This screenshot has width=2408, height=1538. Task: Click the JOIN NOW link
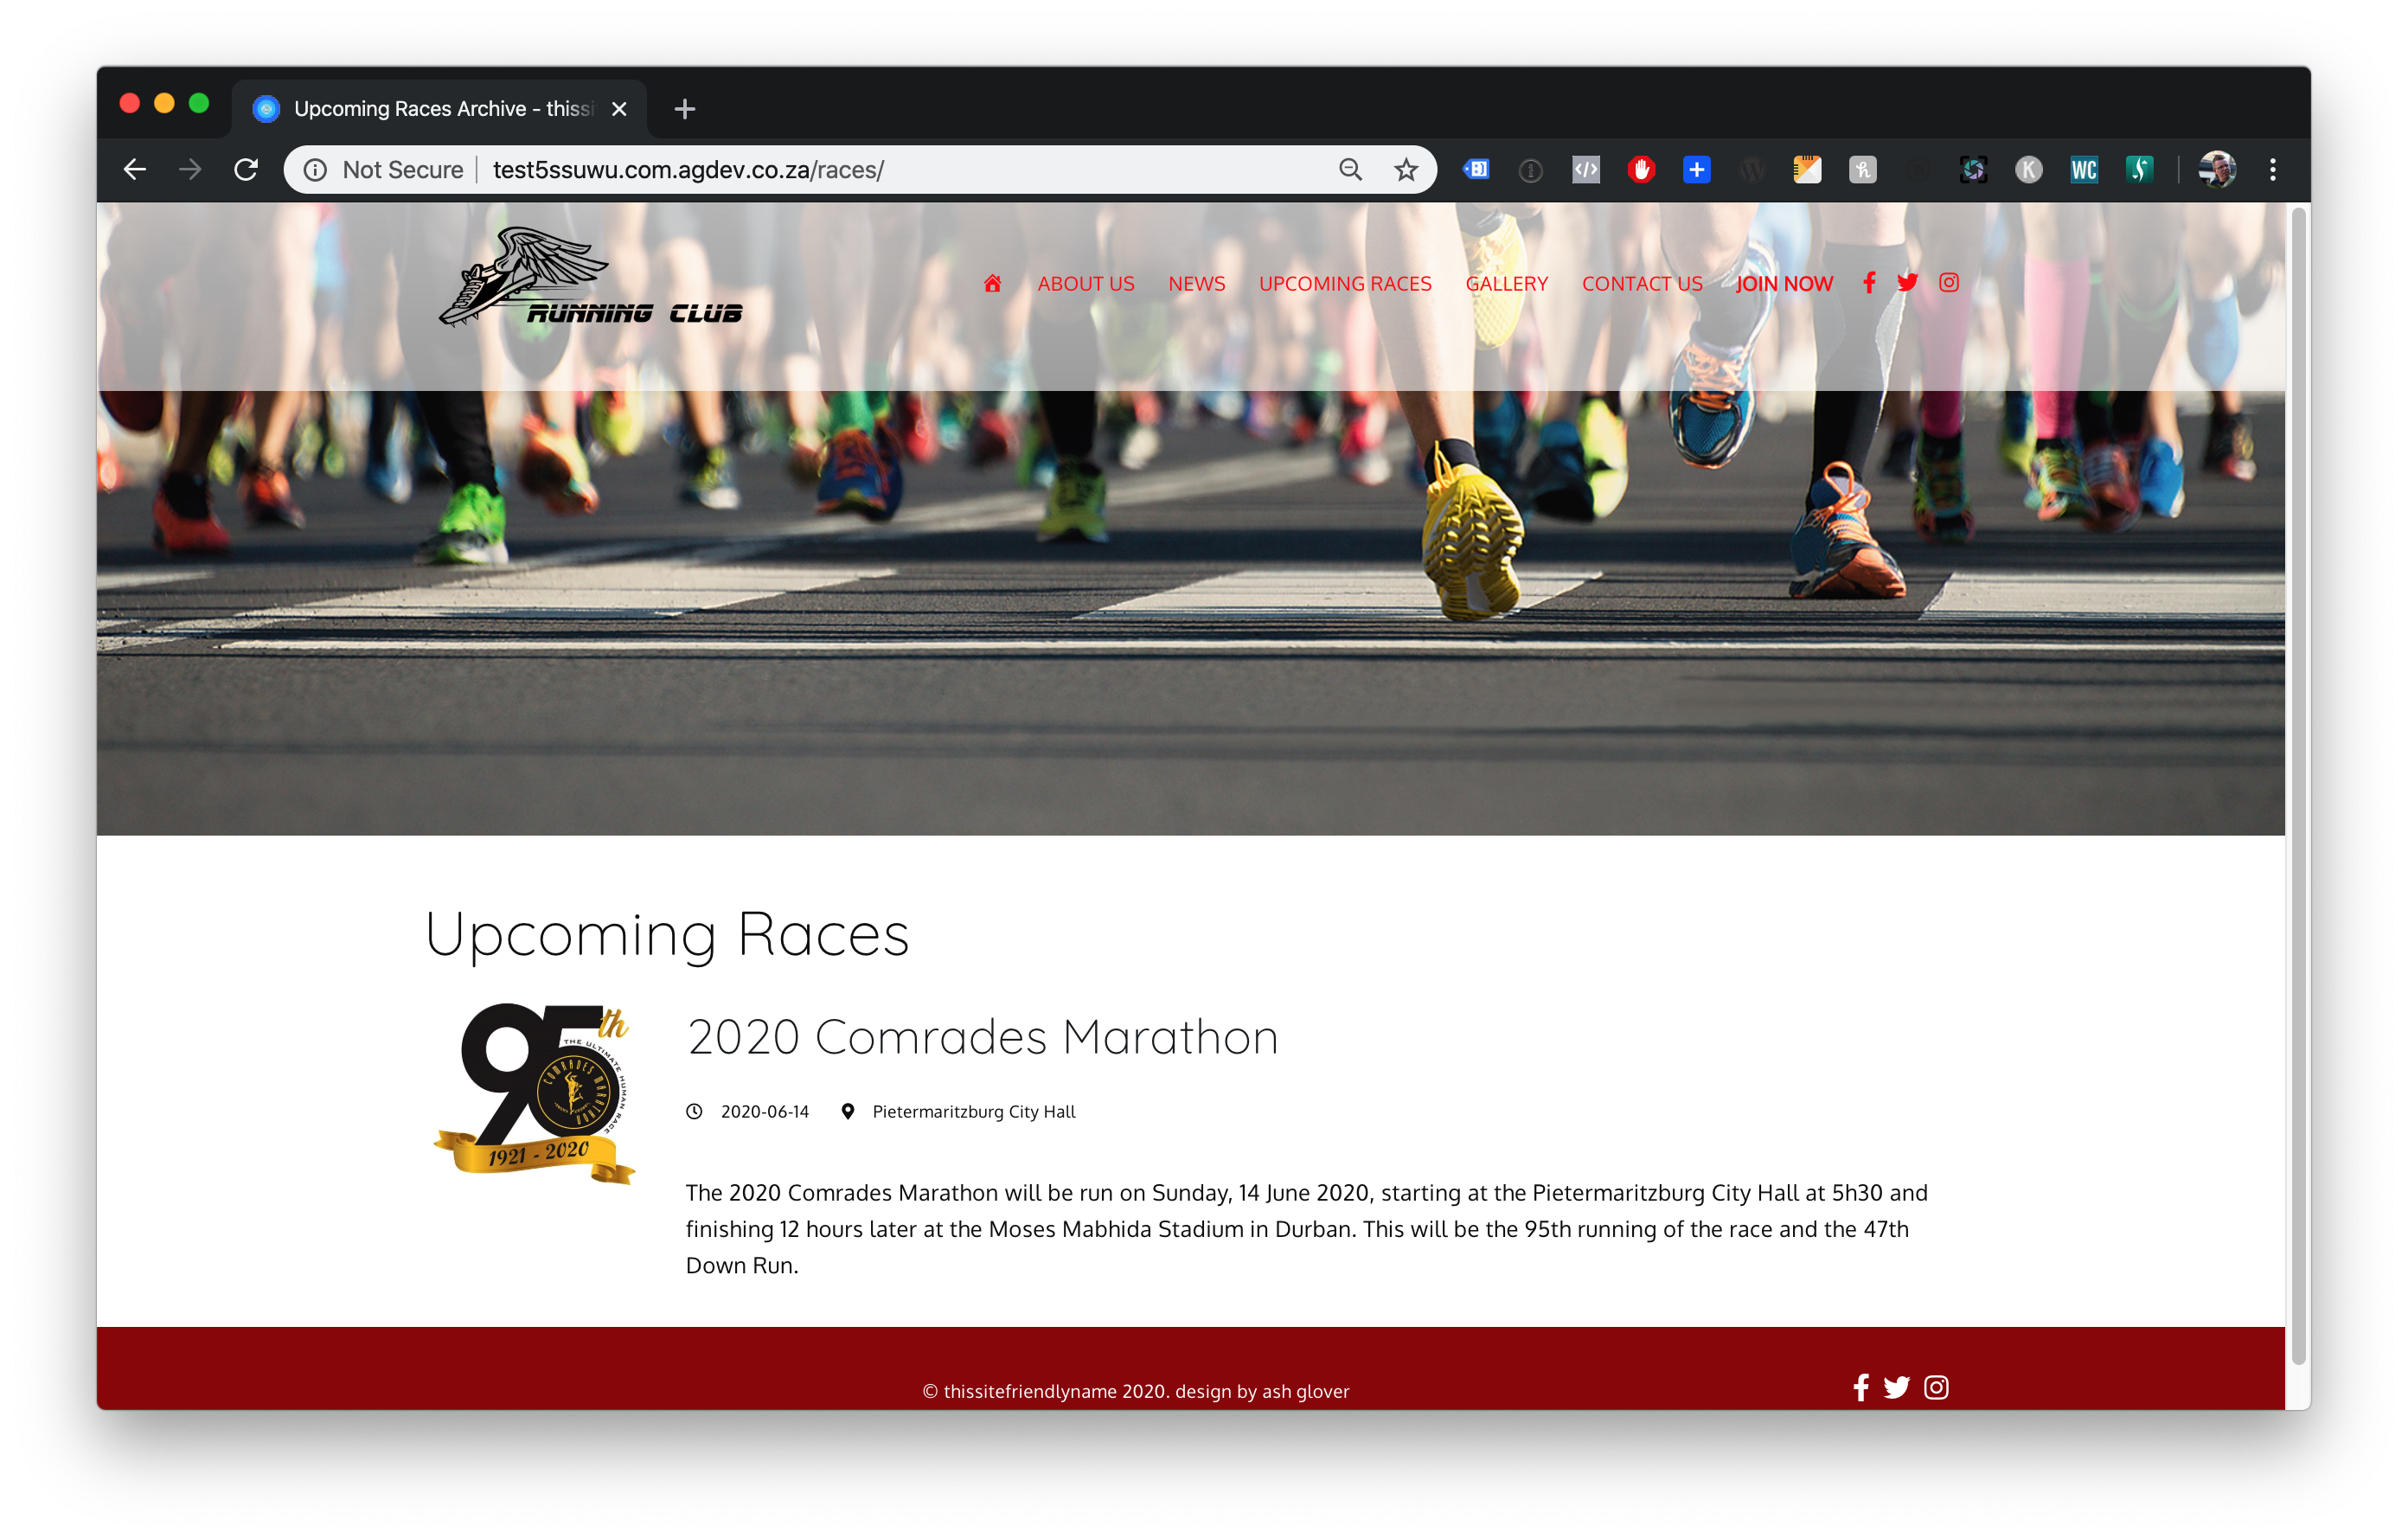point(1784,284)
